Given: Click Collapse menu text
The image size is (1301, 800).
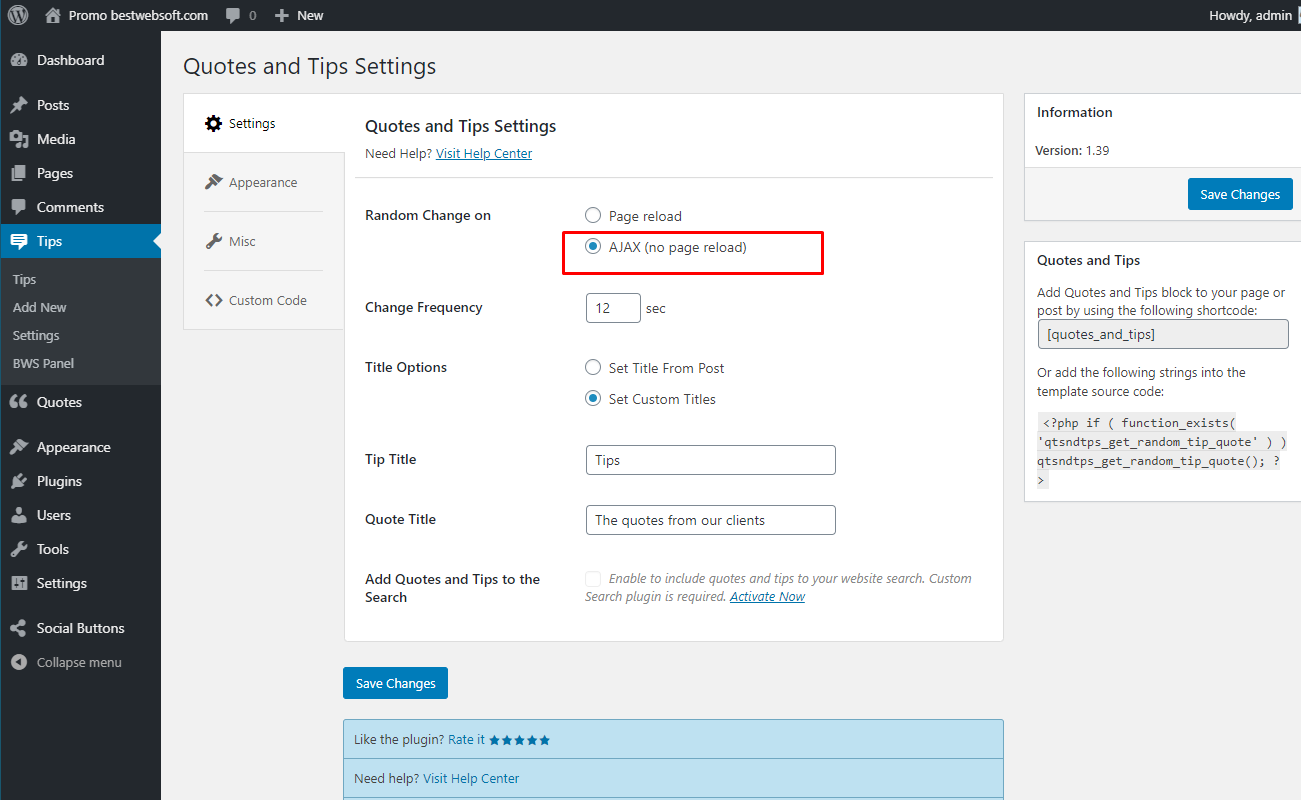Looking at the screenshot, I should (79, 662).
